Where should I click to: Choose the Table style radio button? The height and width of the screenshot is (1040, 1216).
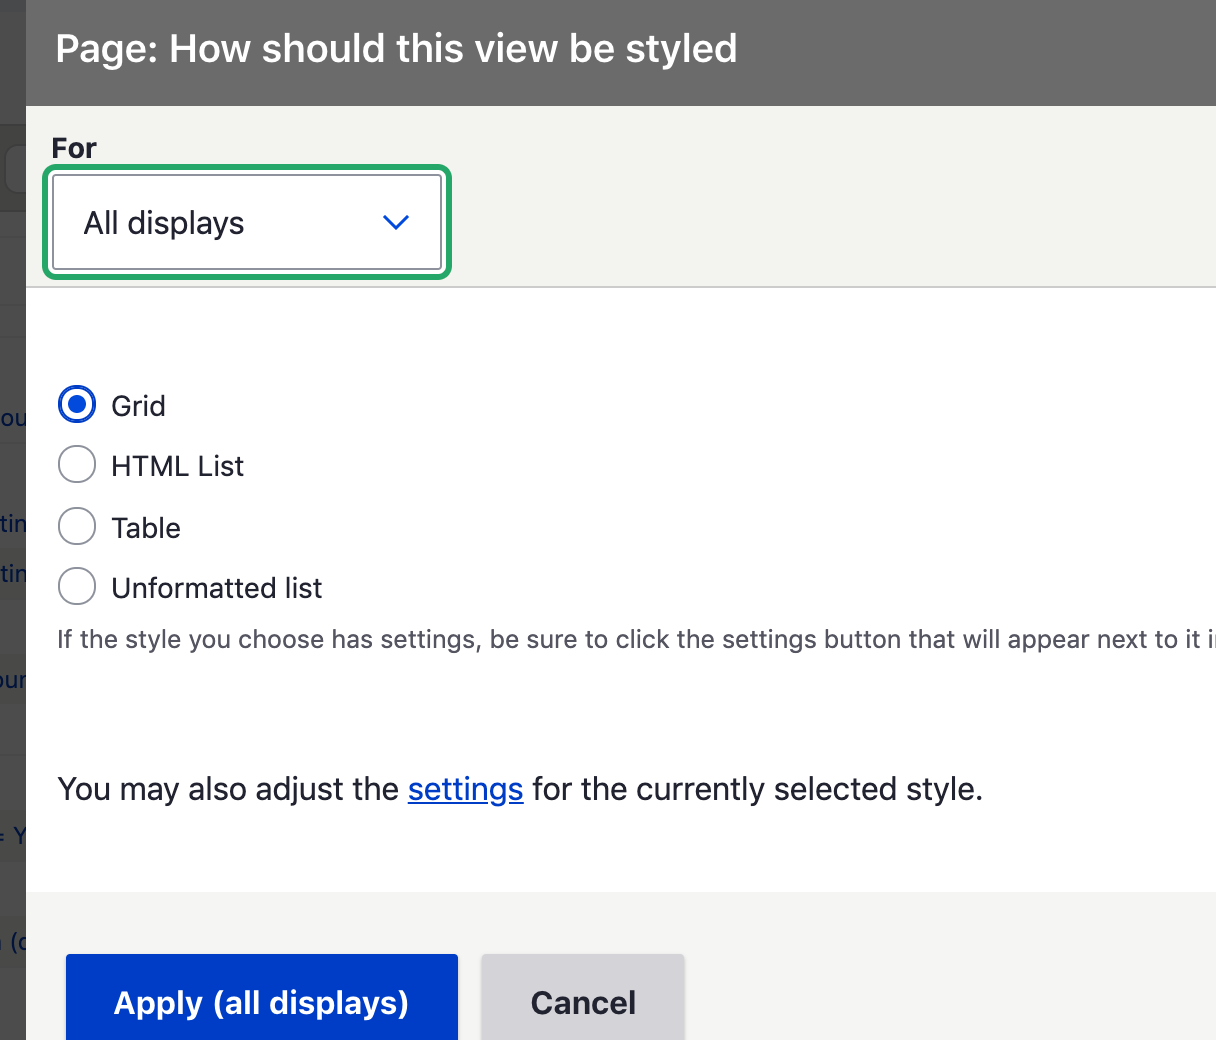click(x=77, y=527)
